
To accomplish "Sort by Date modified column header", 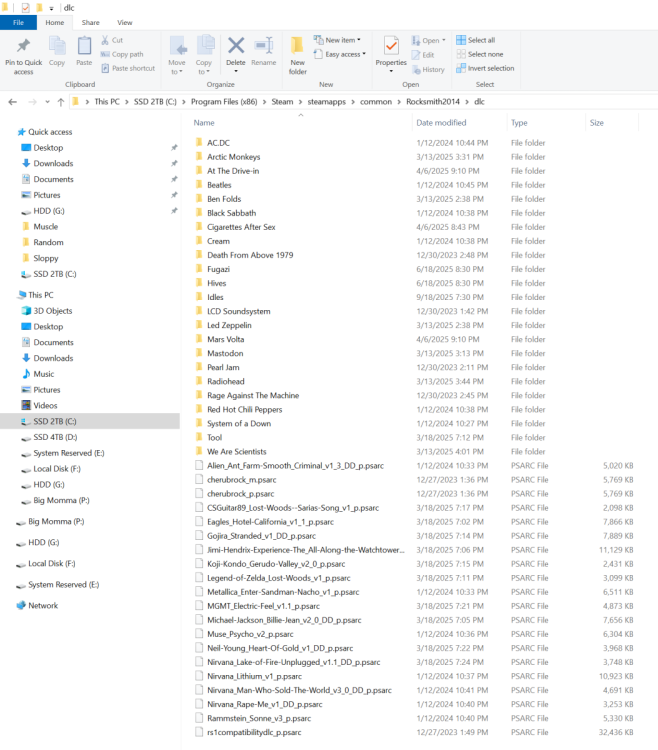I will point(459,123).
